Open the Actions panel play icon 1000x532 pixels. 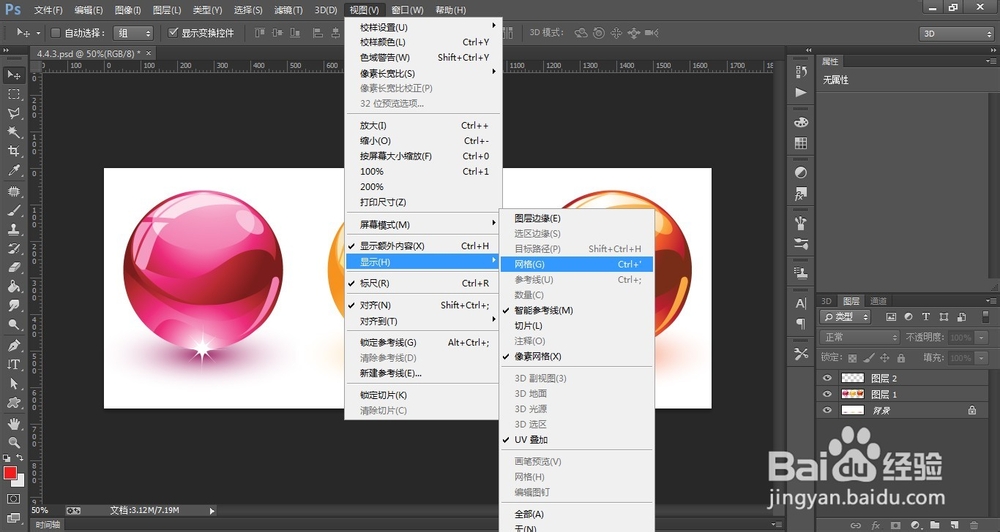[801, 92]
